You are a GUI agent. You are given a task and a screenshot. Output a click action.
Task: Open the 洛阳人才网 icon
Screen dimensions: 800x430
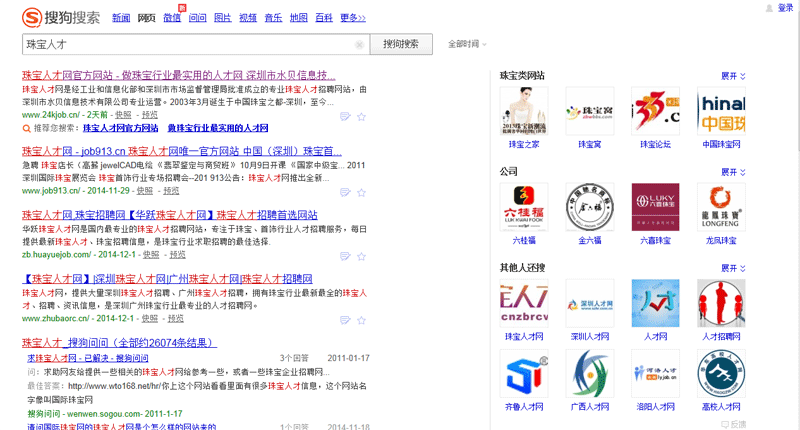click(x=656, y=373)
